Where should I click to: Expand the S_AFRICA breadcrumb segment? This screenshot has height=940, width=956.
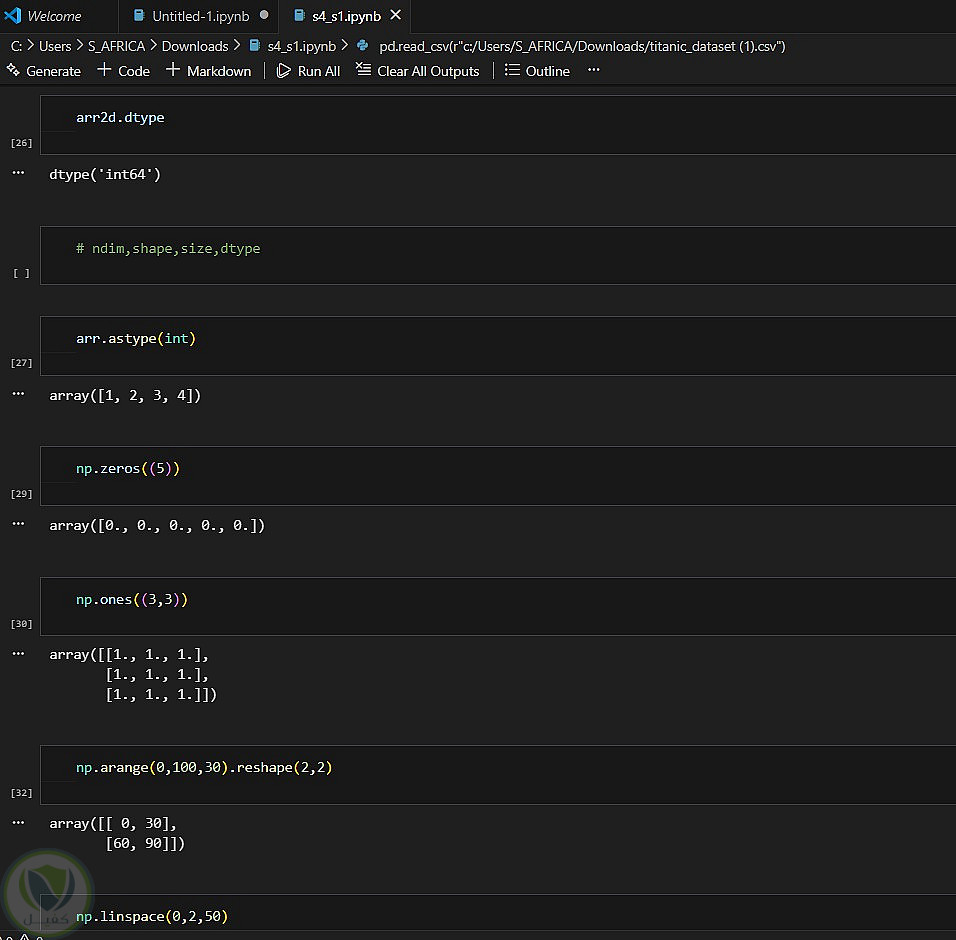point(116,46)
